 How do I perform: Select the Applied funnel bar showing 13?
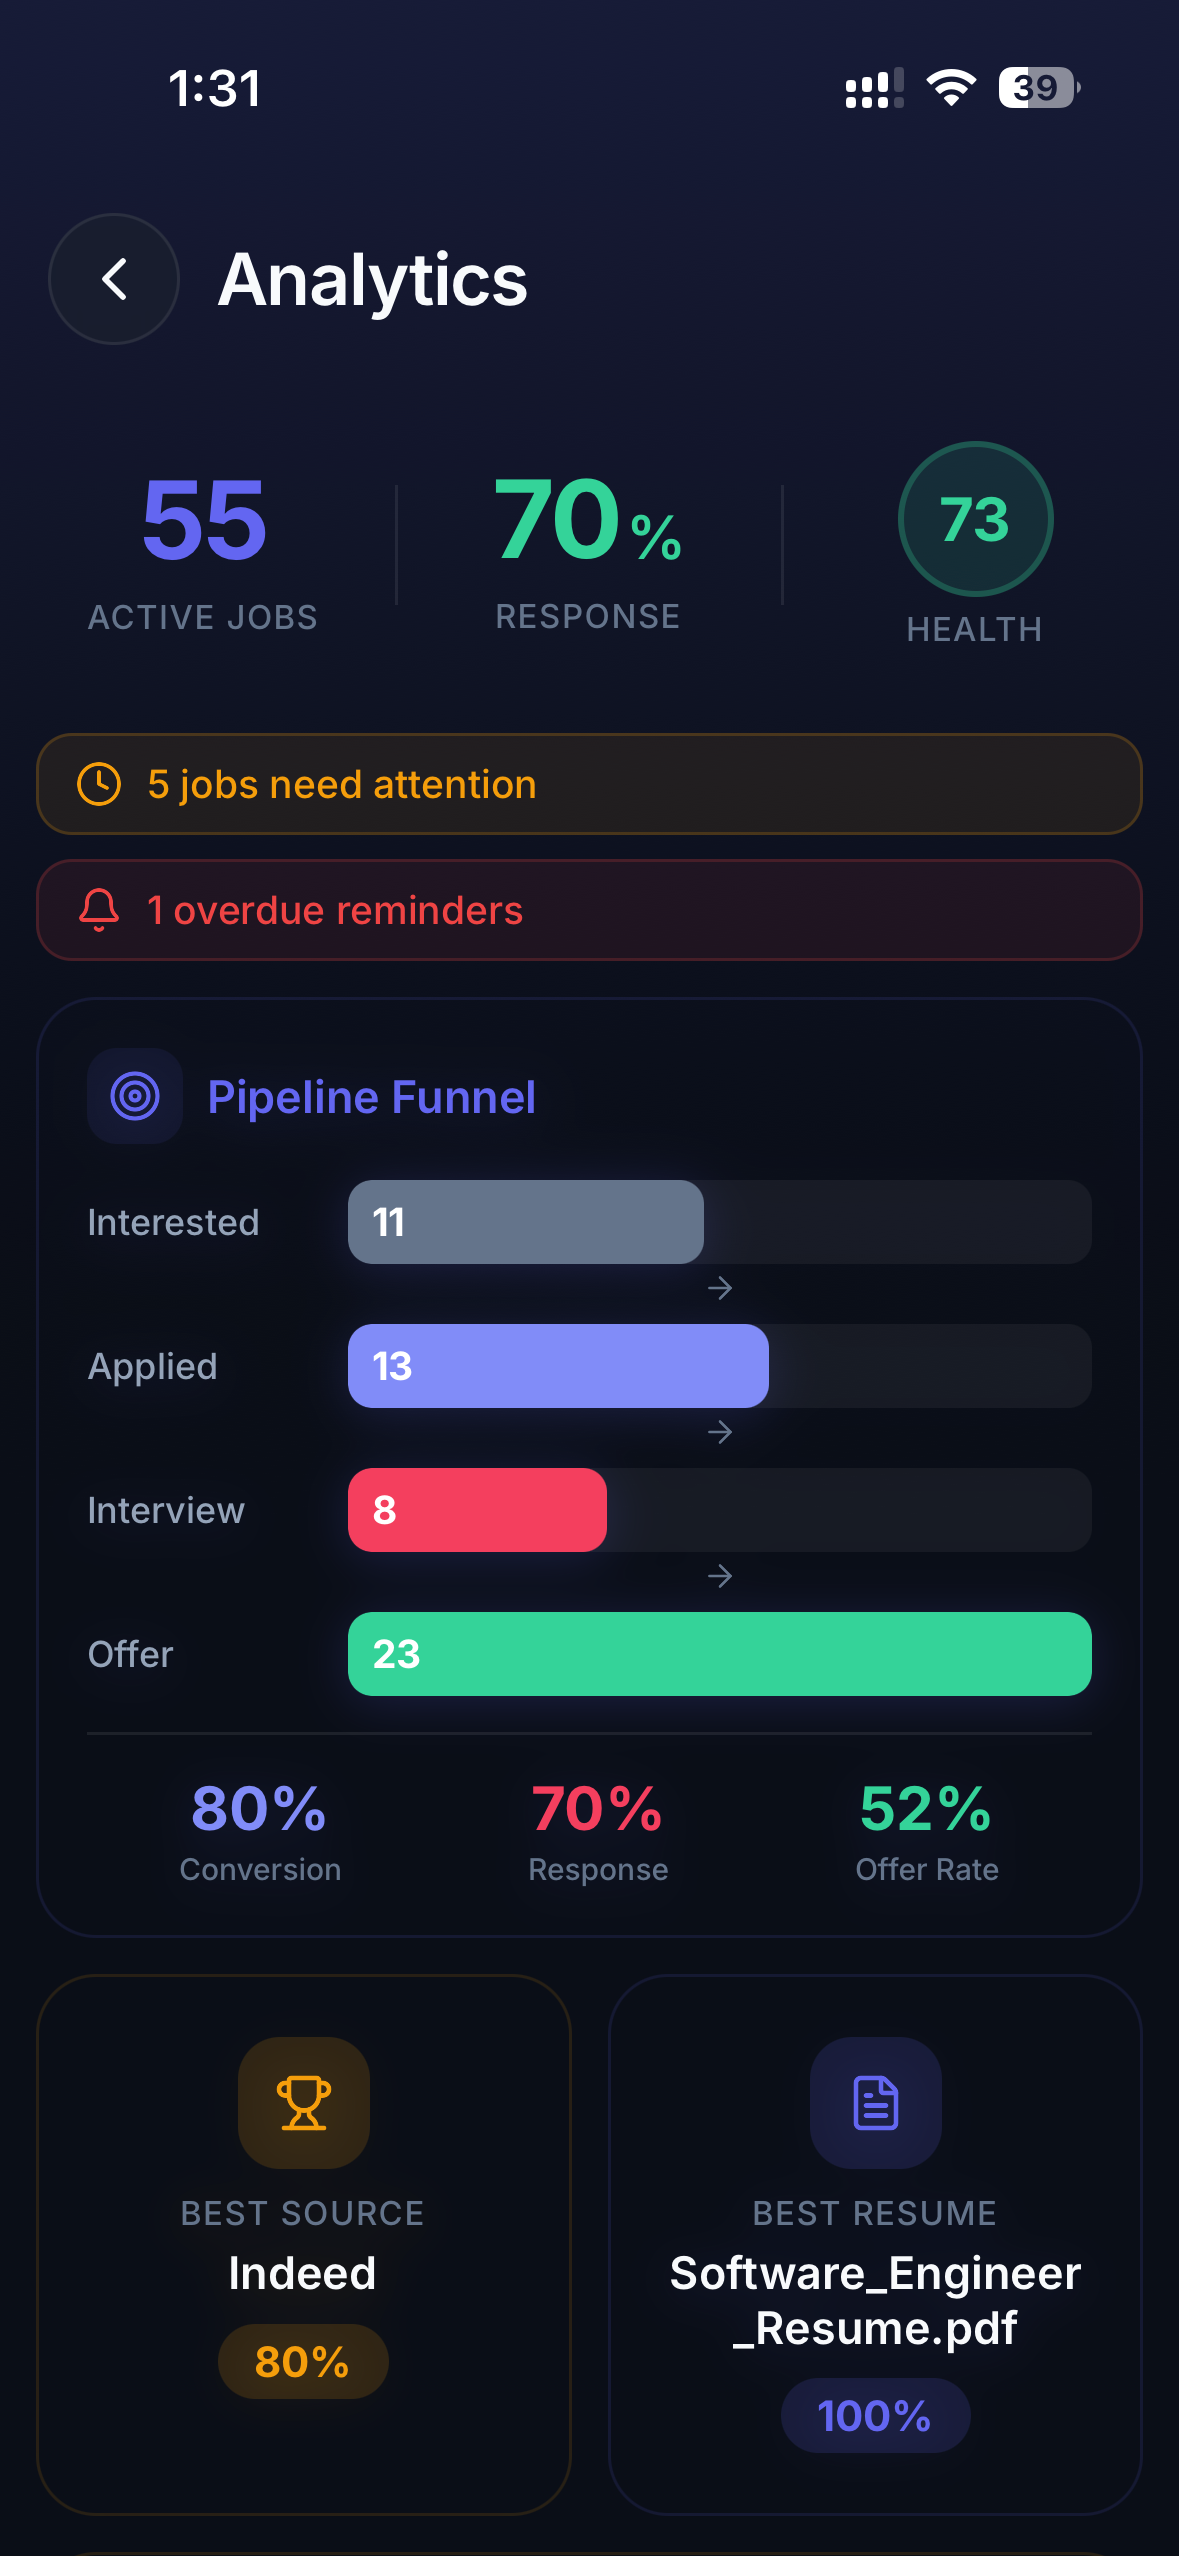click(558, 1366)
